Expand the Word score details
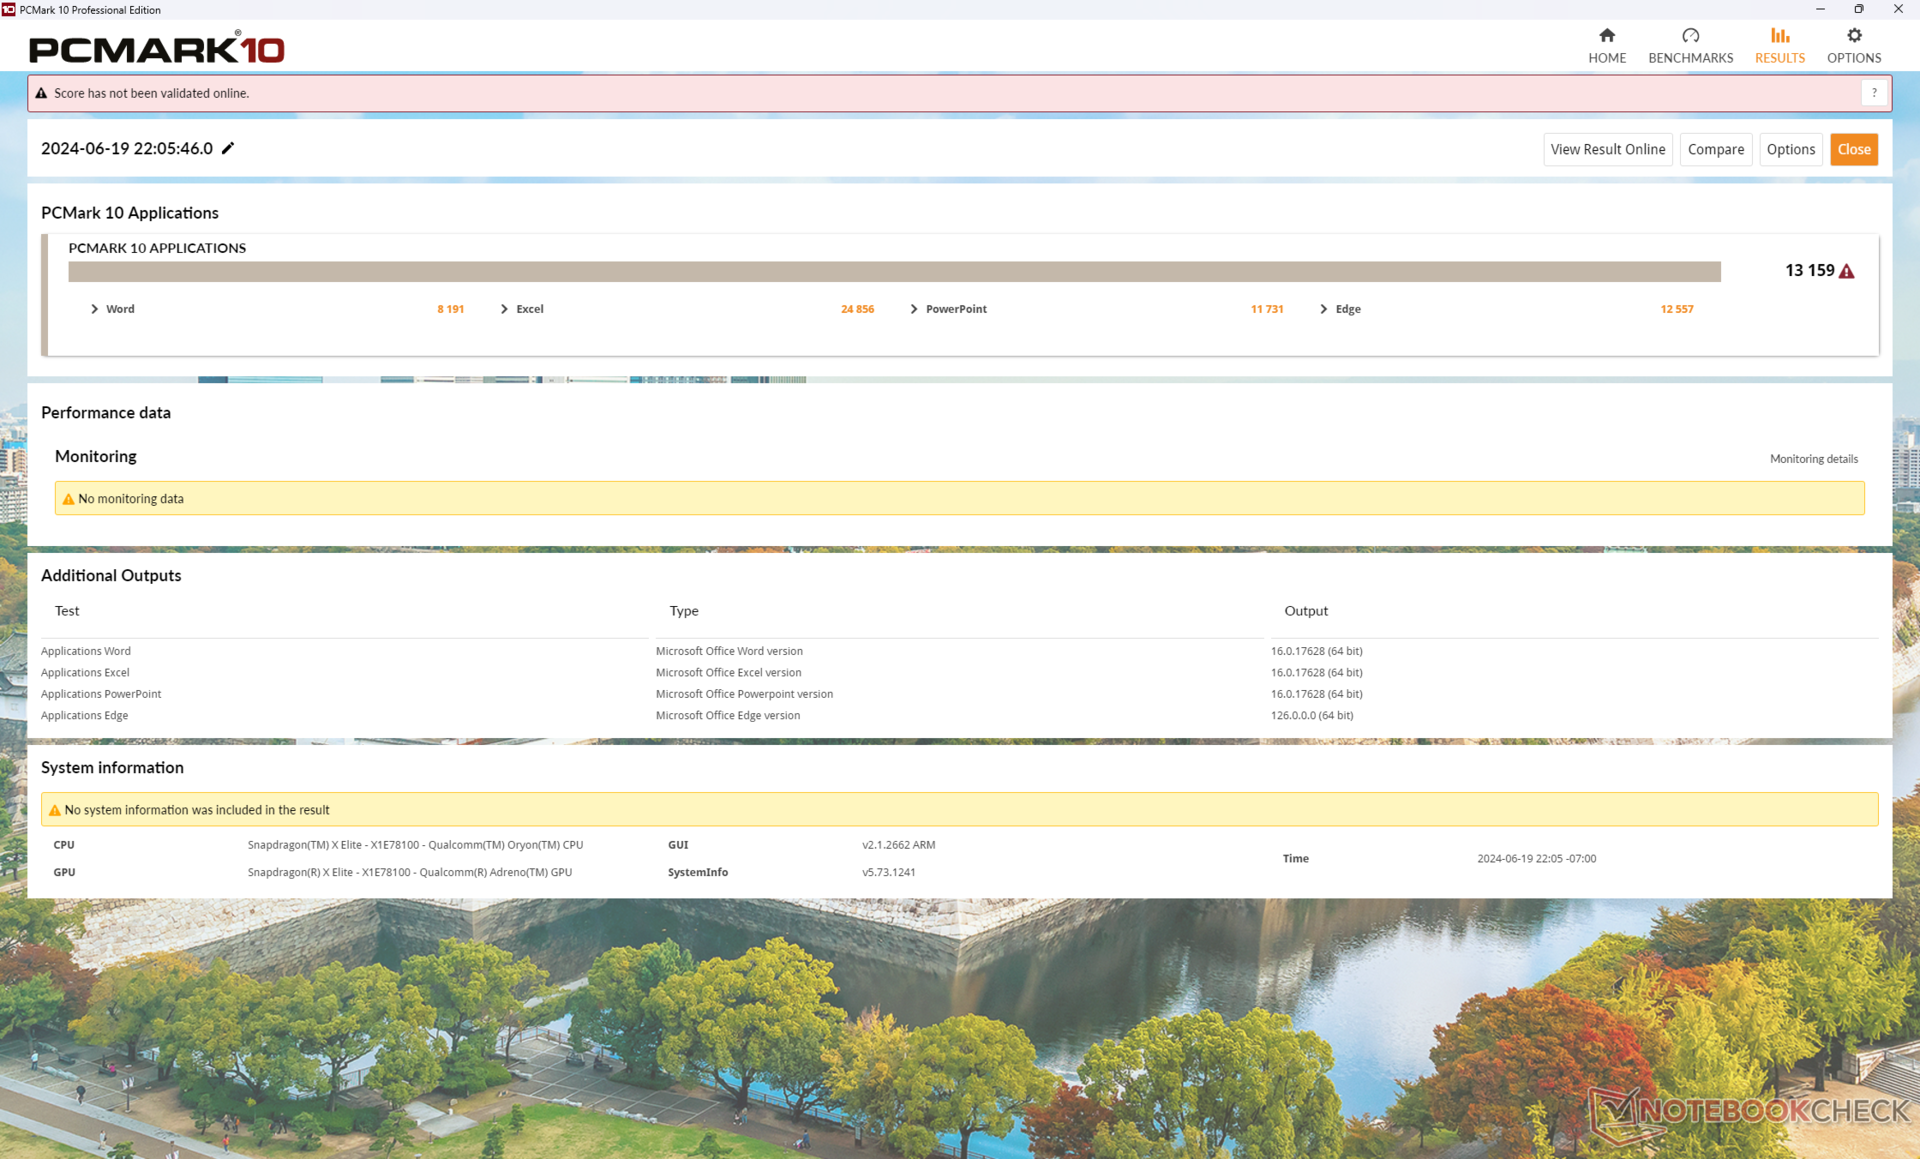The height and width of the screenshot is (1159, 1920). pyautogui.click(x=95, y=309)
